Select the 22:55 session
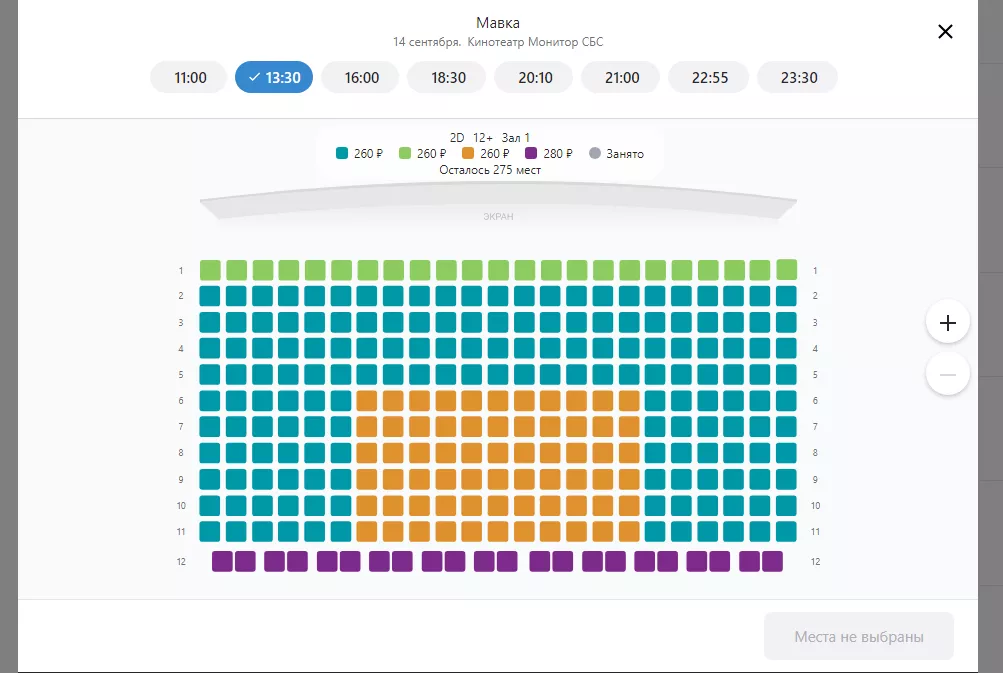Viewport: 1003px width, 673px height. click(x=709, y=77)
